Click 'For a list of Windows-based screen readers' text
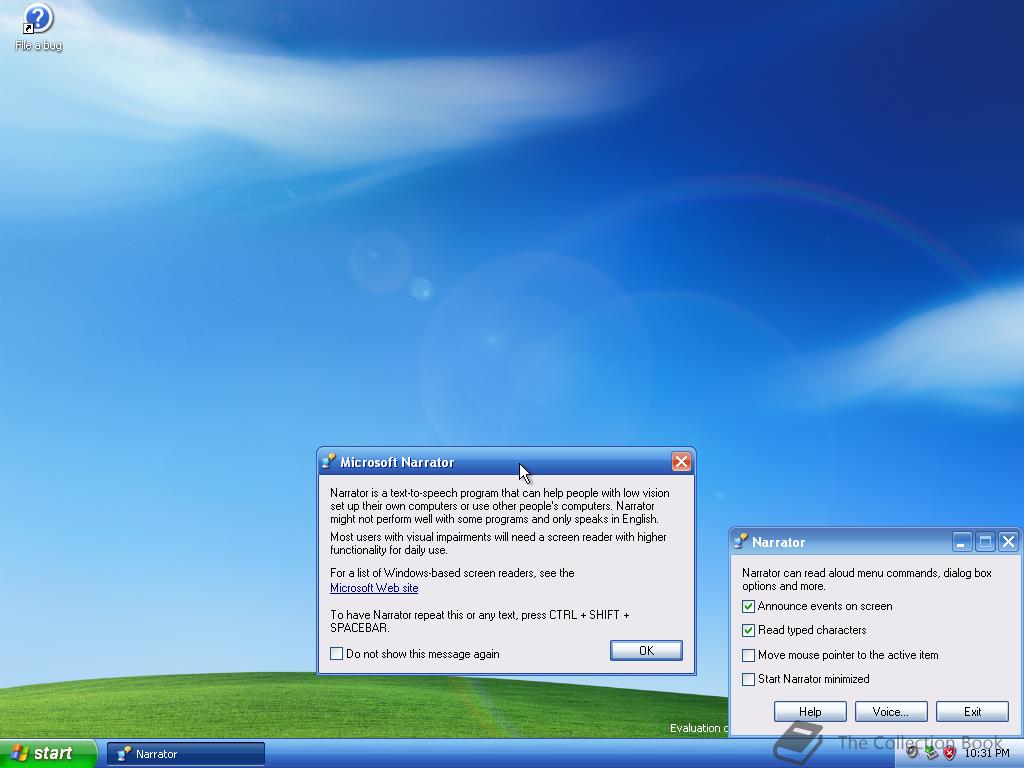Screen dimensions: 1024x768 coord(452,573)
